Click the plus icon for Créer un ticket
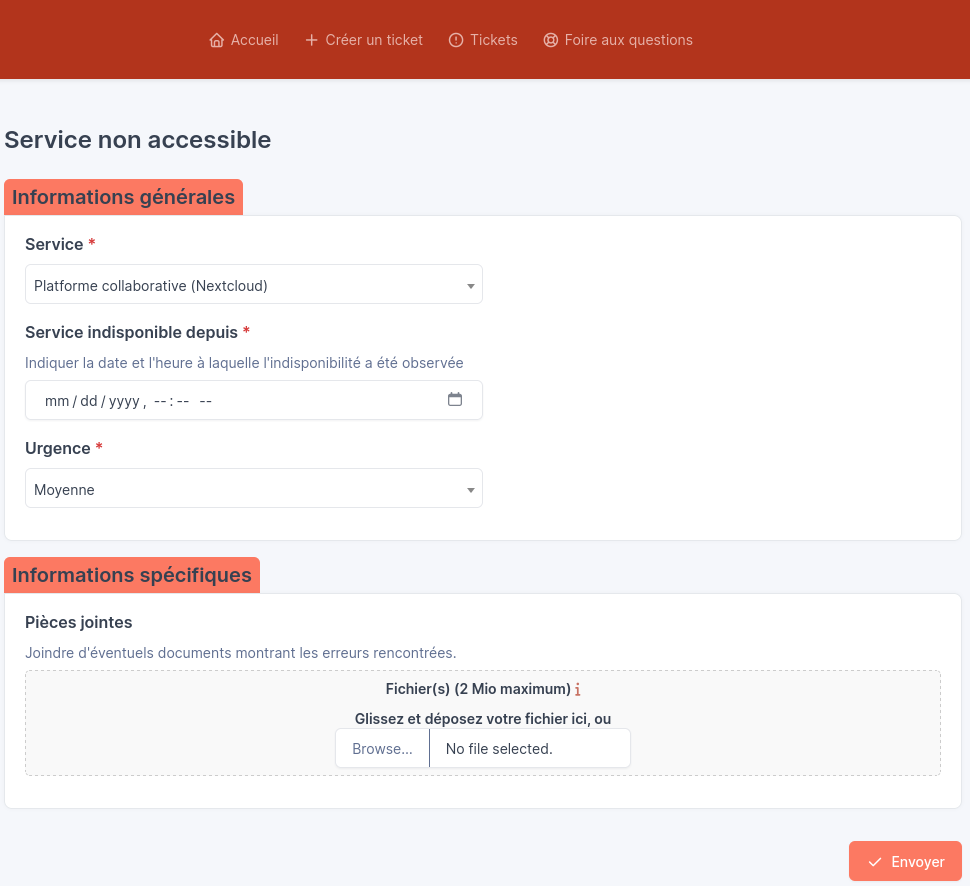The image size is (970, 886). click(311, 41)
